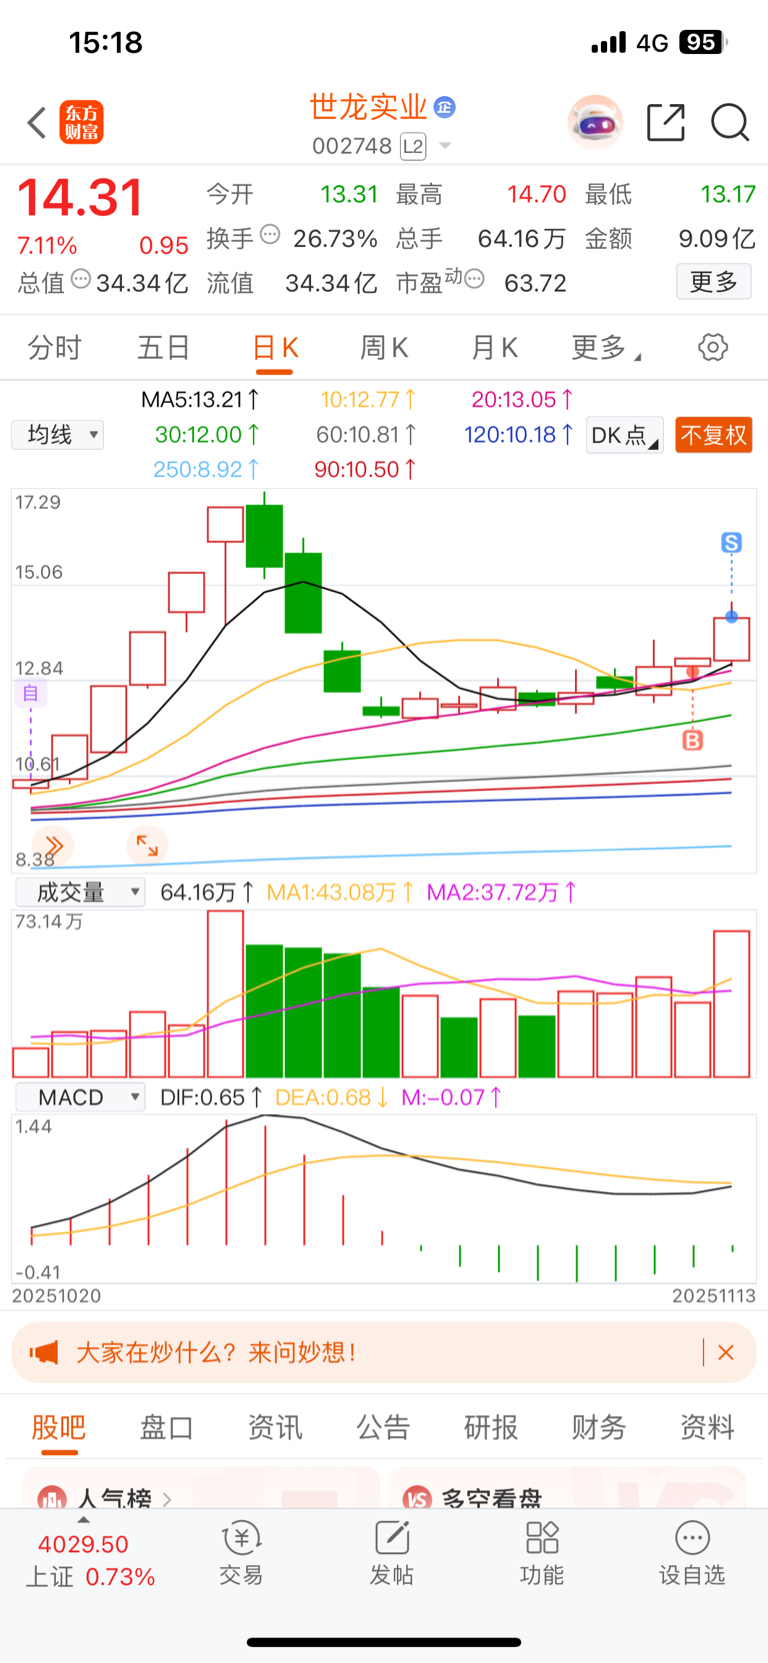Expand the 更多 chart period menu
Image resolution: width=768 pixels, height=1663 pixels.
tap(606, 348)
